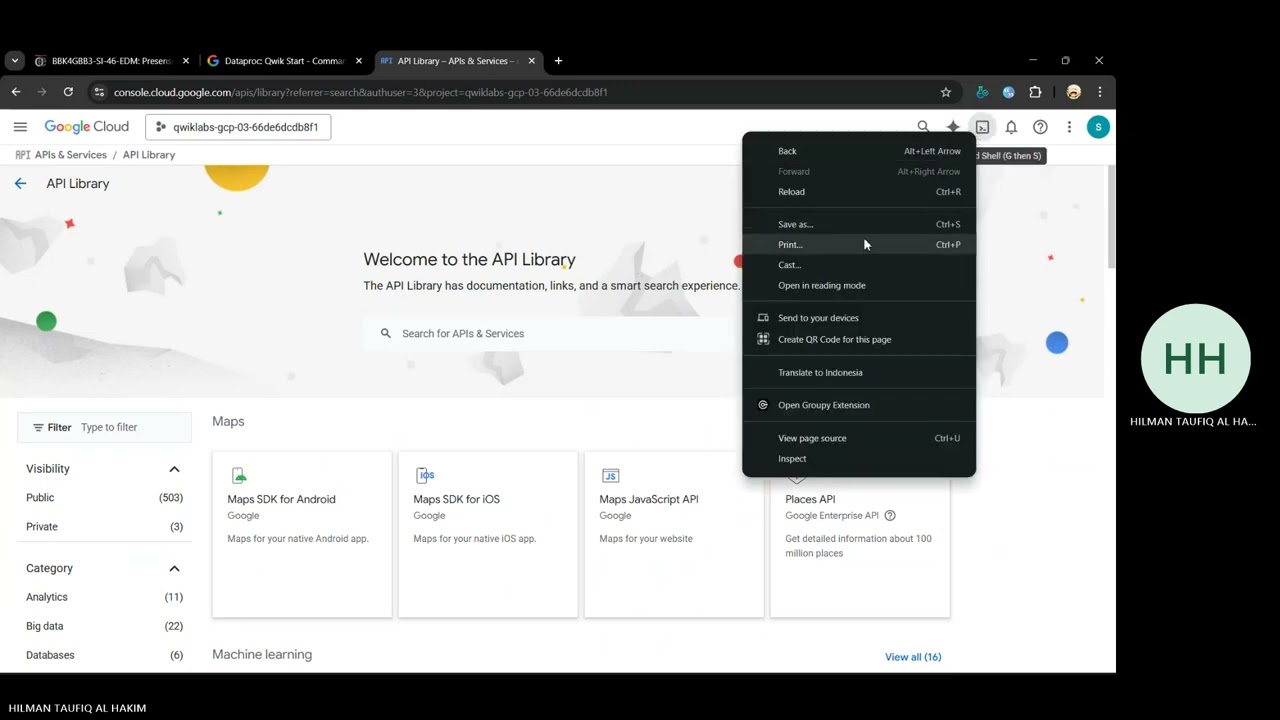
Task: Close the Dataproc: Qwik Start tab
Action: pyautogui.click(x=359, y=61)
